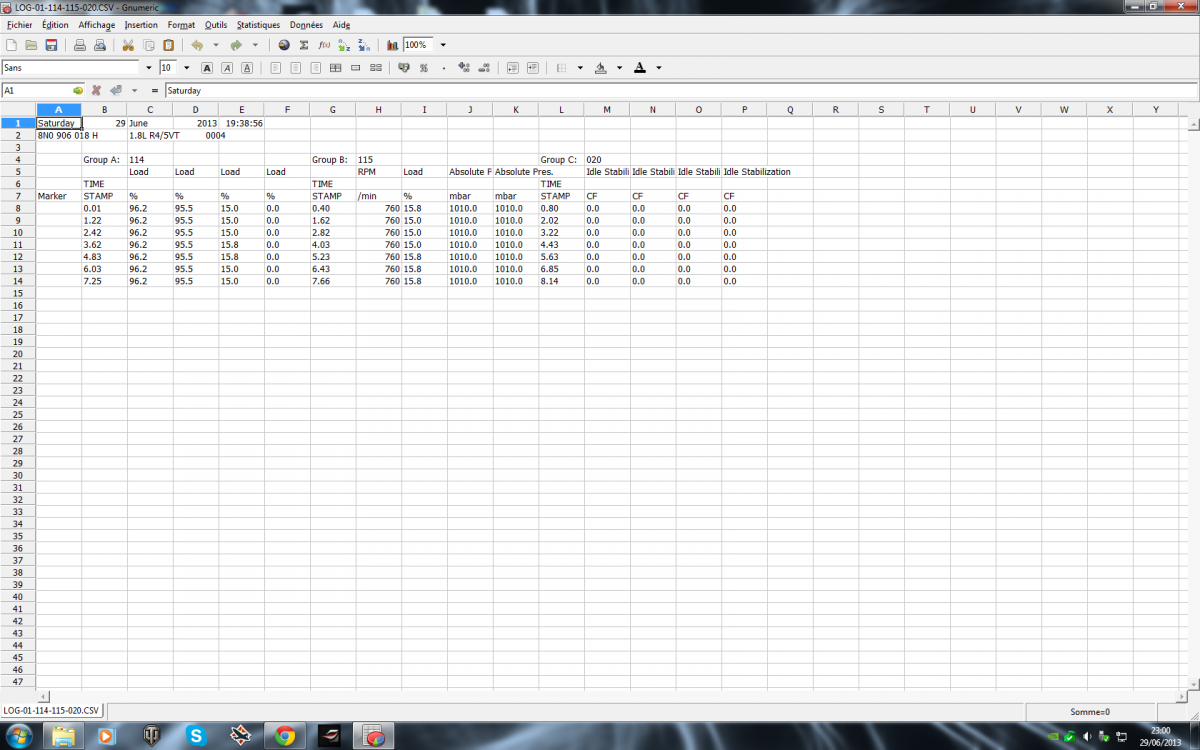The height and width of the screenshot is (750, 1200).
Task: Click the Save file icon
Action: (x=51, y=45)
